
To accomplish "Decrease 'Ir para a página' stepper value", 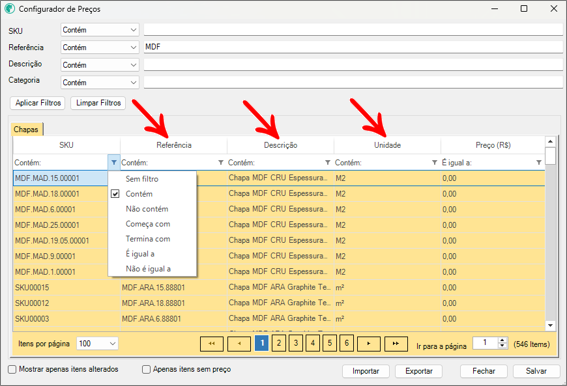I will (502, 346).
